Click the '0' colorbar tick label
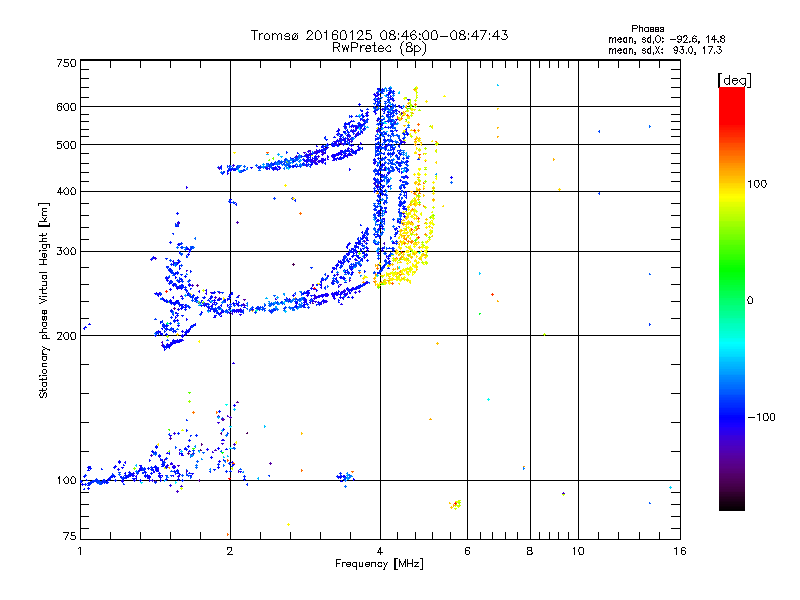 [x=750, y=301]
